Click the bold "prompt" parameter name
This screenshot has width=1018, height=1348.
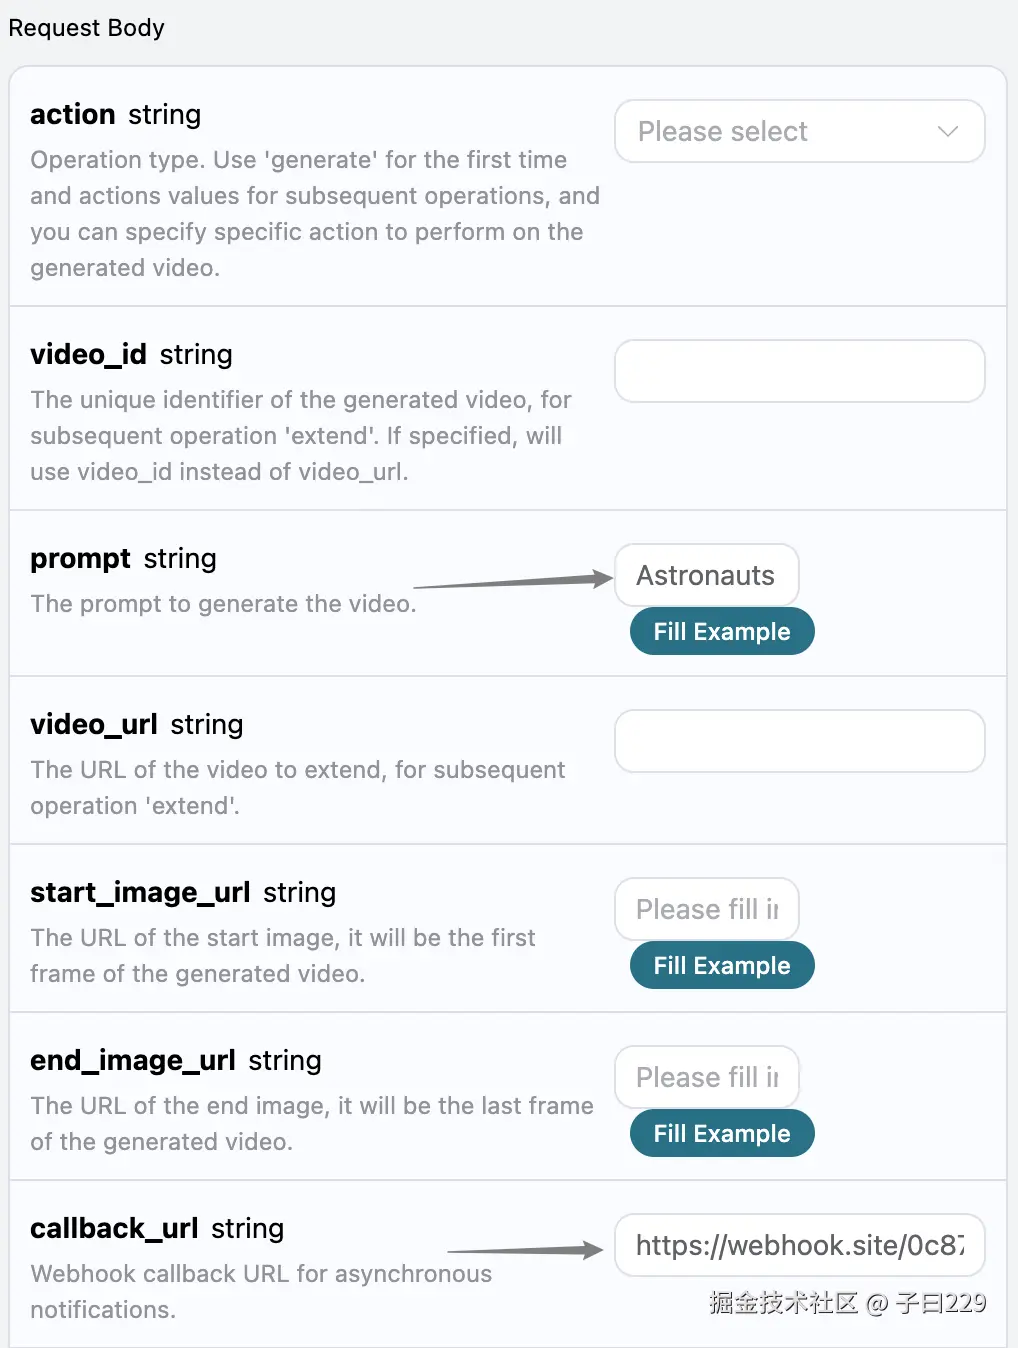click(80, 558)
